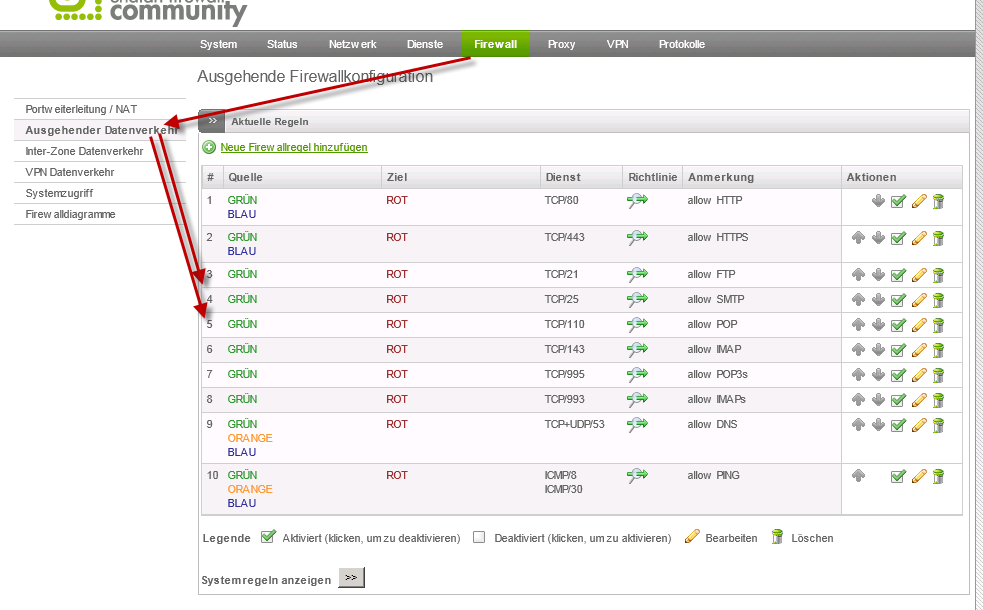Move rule 2 allow HTTPS up
The image size is (983, 610).
tap(858, 238)
